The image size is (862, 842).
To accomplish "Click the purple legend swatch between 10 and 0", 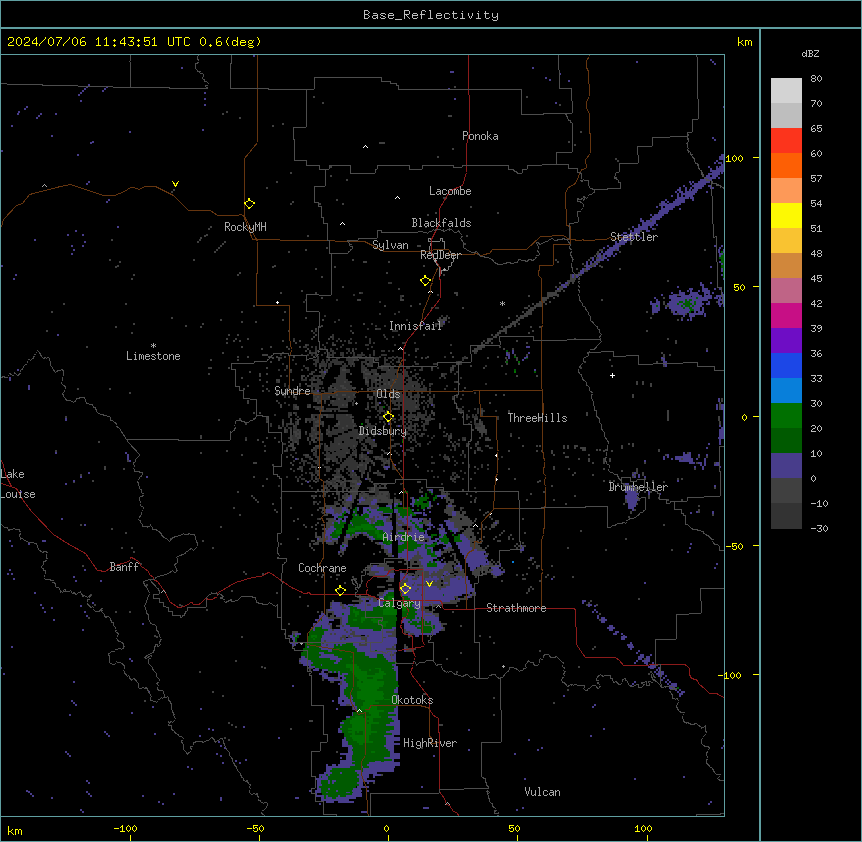I will pyautogui.click(x=786, y=466).
